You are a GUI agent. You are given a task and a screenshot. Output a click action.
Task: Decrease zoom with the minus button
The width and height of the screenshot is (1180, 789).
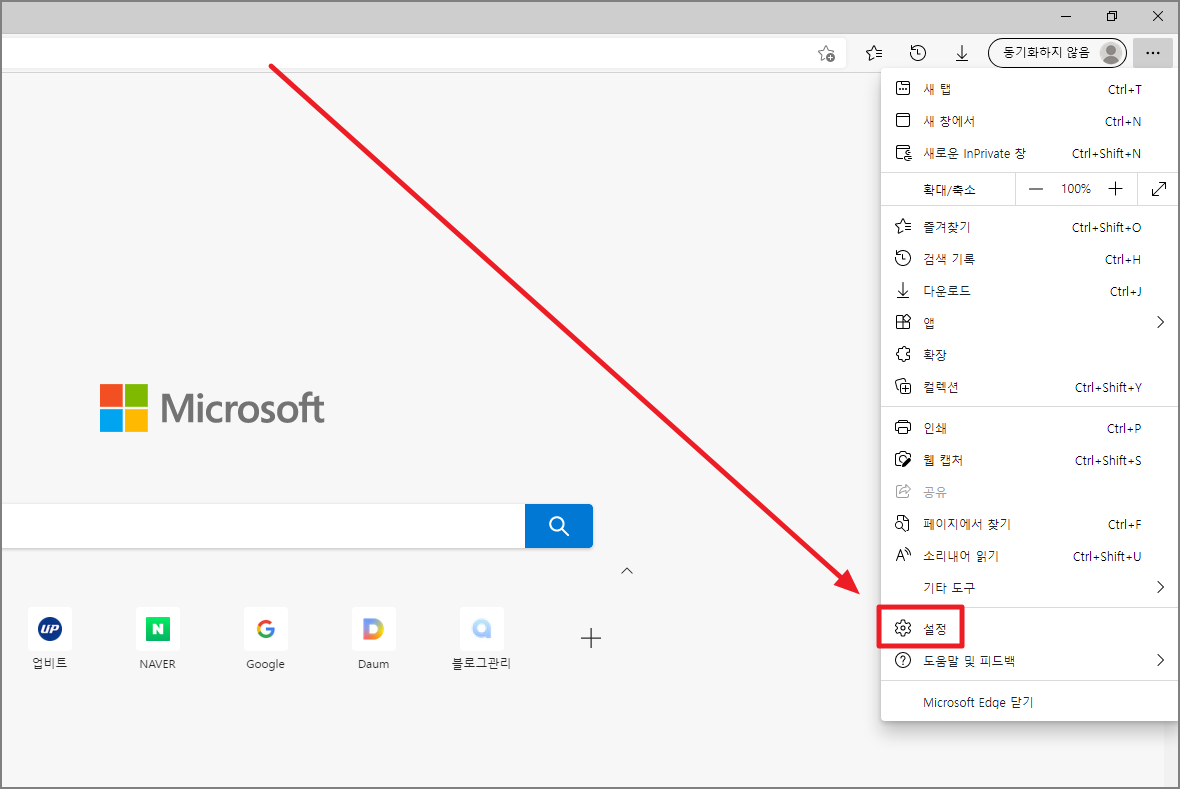pyautogui.click(x=1036, y=189)
